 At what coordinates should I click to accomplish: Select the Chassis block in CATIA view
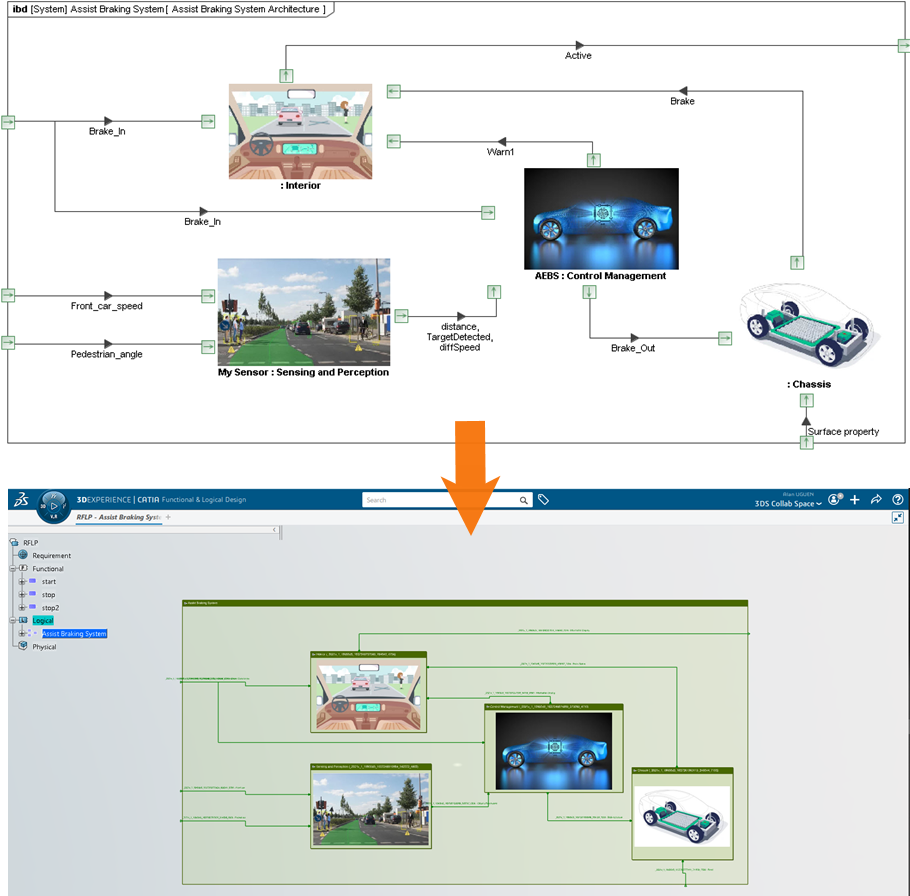[x=682, y=814]
